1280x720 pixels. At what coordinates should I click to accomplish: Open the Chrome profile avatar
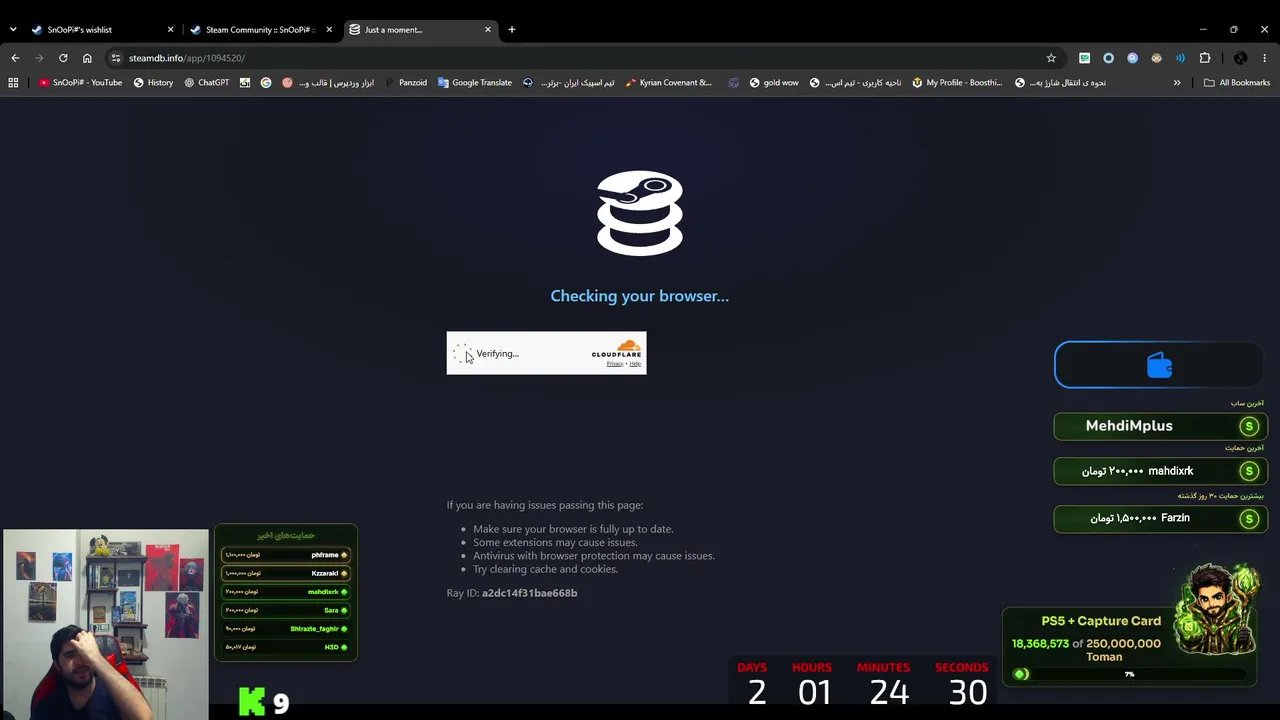pyautogui.click(x=1240, y=58)
